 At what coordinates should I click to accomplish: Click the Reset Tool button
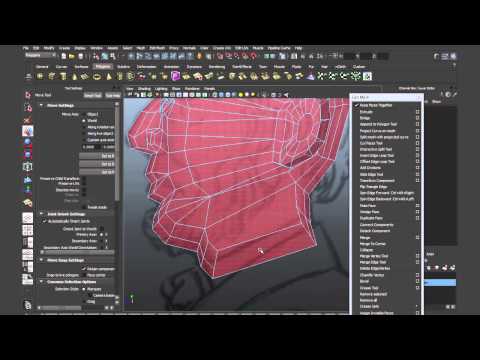92,95
